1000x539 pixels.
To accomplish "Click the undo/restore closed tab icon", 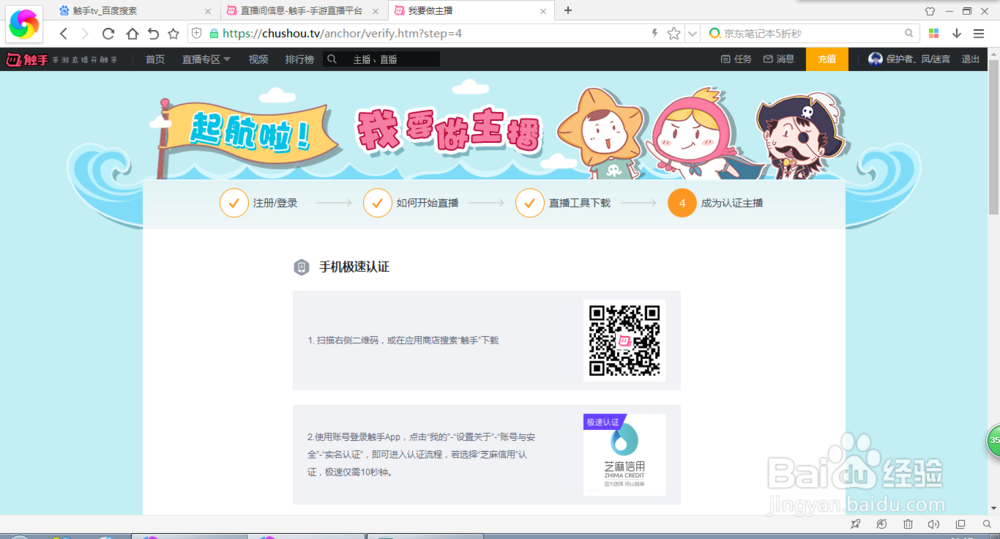I will pyautogui.click(x=153, y=34).
